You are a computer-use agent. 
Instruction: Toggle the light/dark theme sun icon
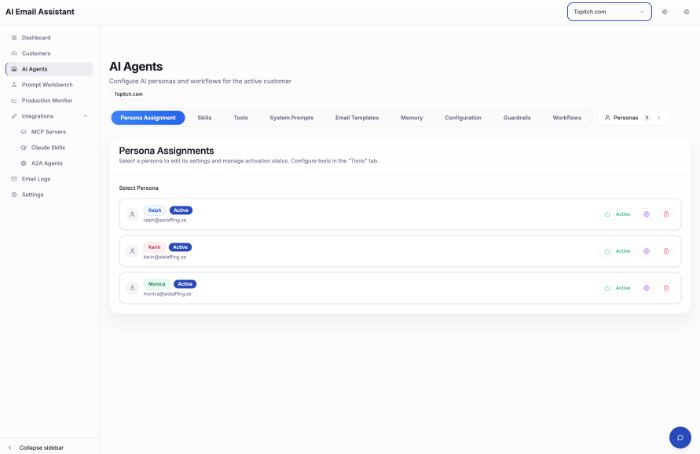[664, 12]
